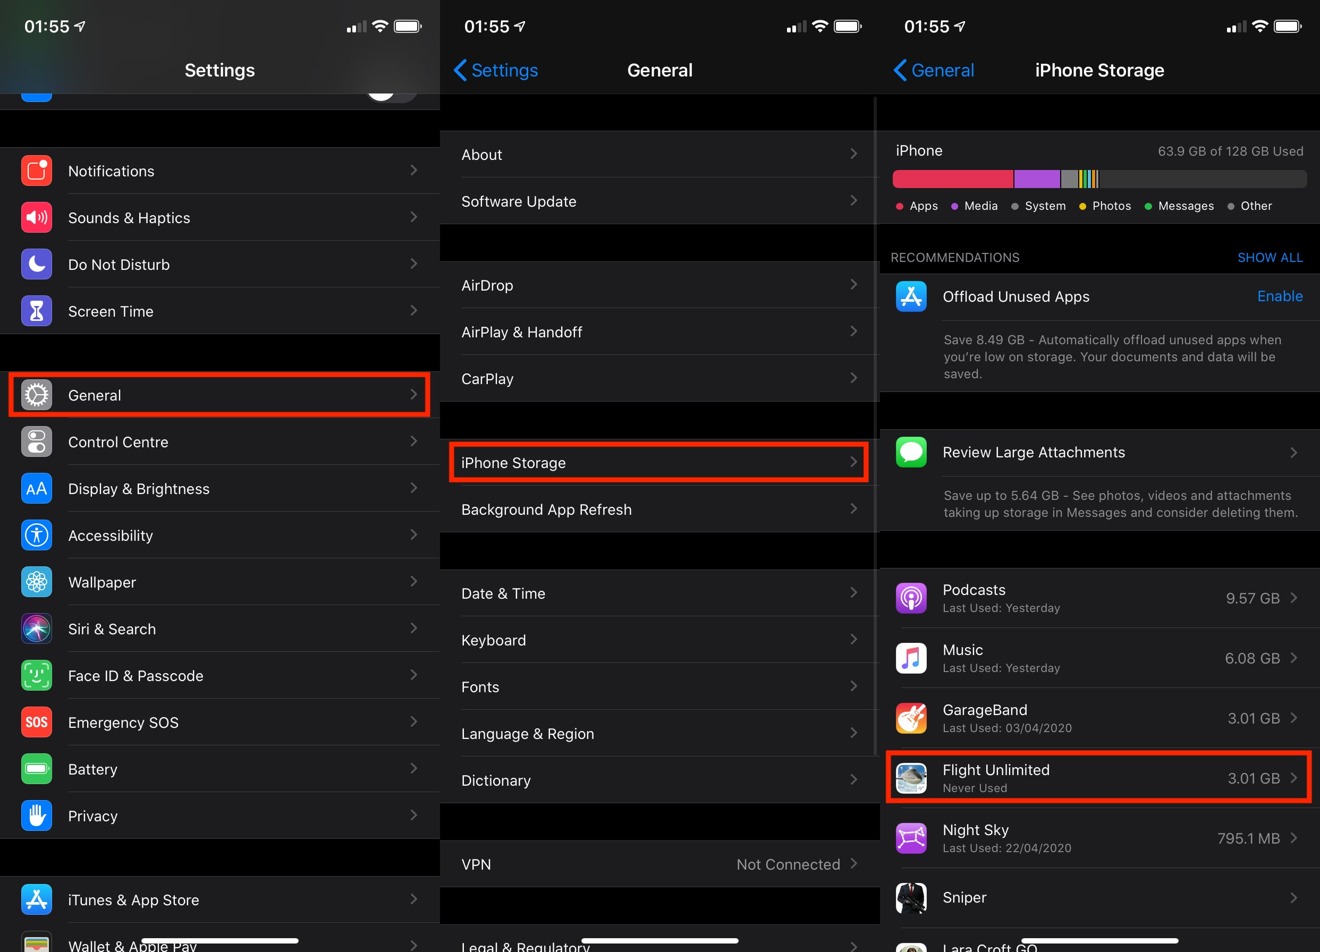Open the Do Not Disturb moon icon
The width and height of the screenshot is (1320, 952).
coord(37,265)
